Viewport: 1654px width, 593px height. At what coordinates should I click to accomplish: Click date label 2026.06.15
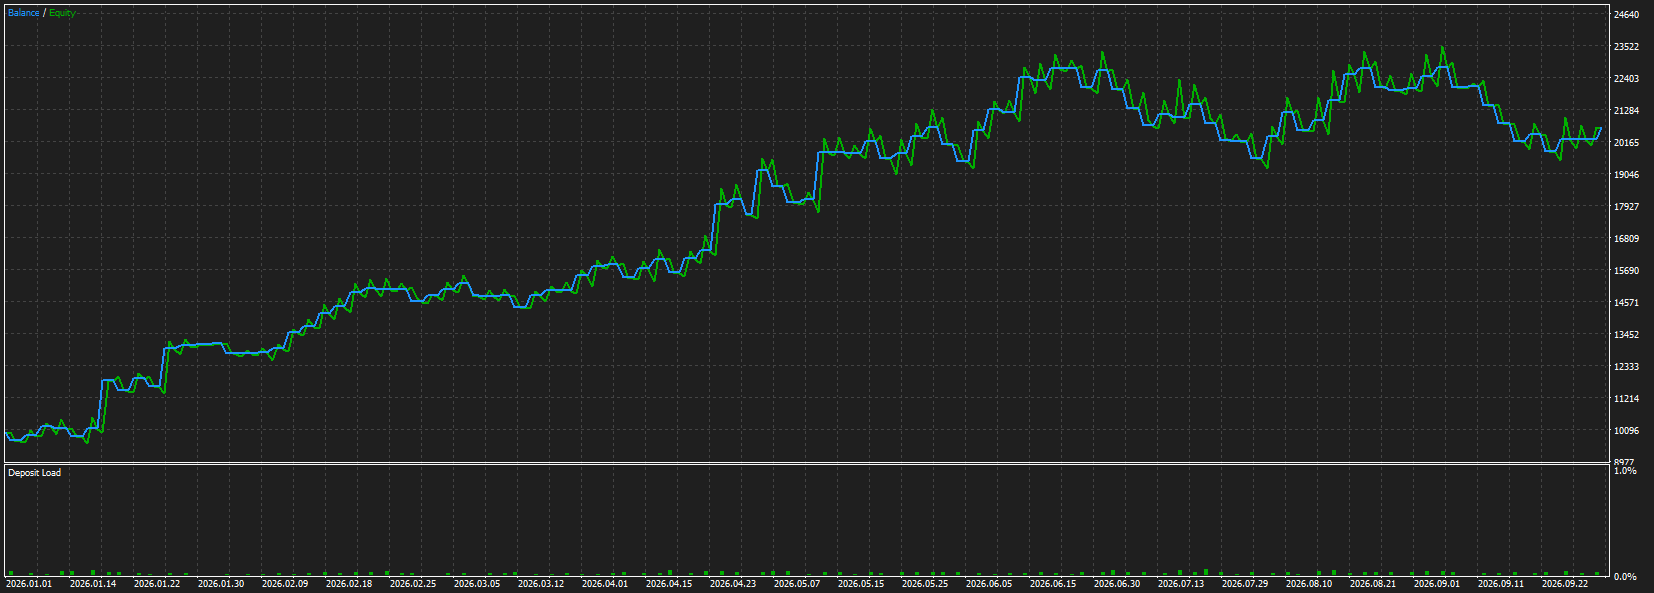pos(1053,584)
